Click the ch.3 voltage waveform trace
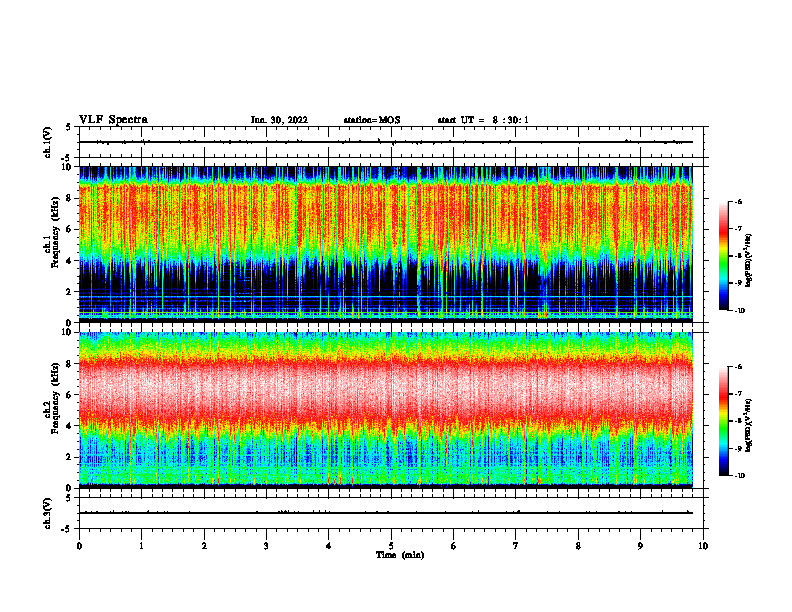 [385, 513]
